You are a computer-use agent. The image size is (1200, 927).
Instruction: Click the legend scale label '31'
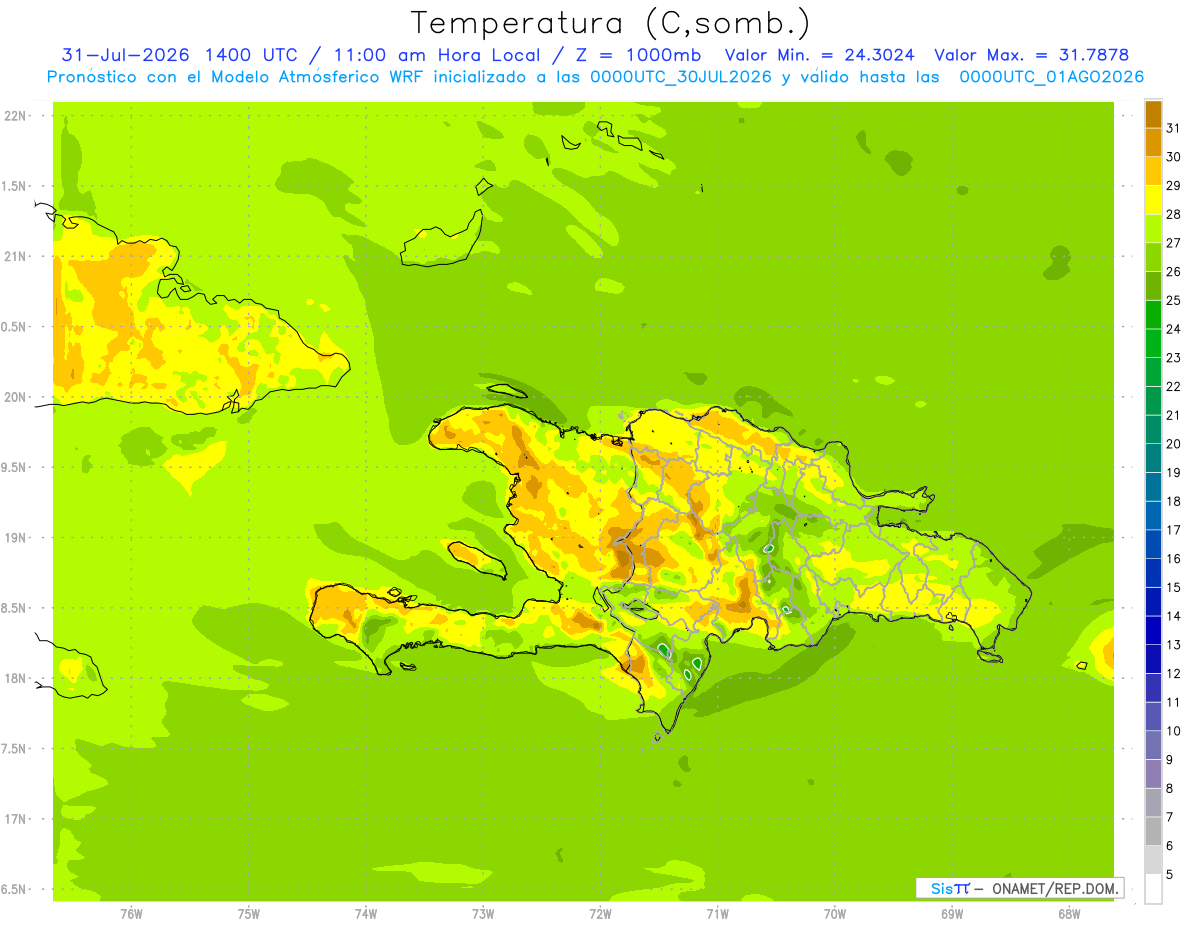1173,128
